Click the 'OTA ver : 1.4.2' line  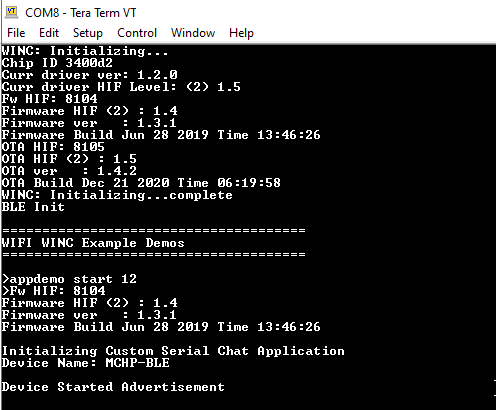69,171
